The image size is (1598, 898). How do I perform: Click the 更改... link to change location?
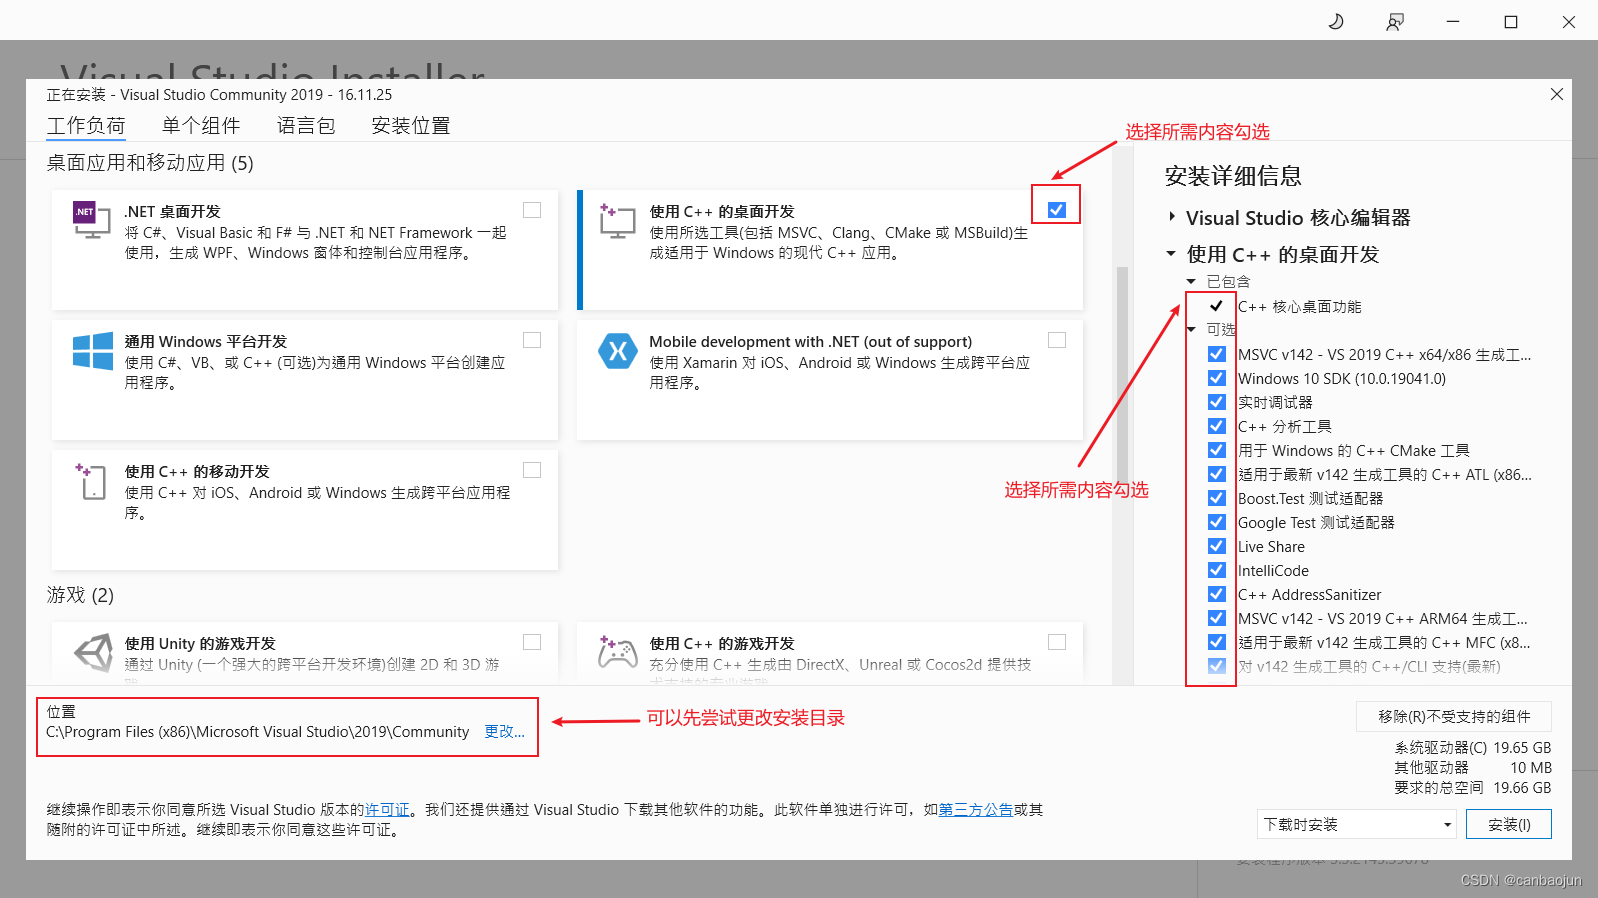pyautogui.click(x=504, y=732)
